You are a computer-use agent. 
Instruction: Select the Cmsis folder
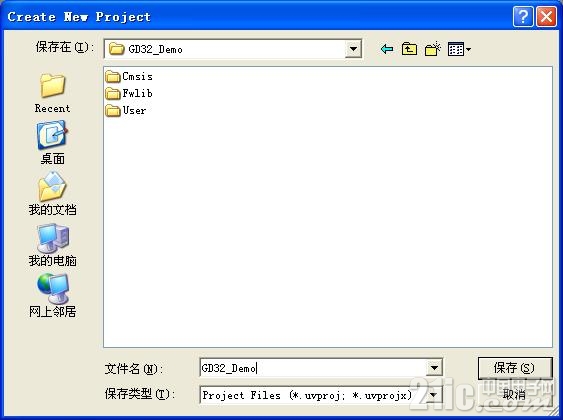[129, 76]
